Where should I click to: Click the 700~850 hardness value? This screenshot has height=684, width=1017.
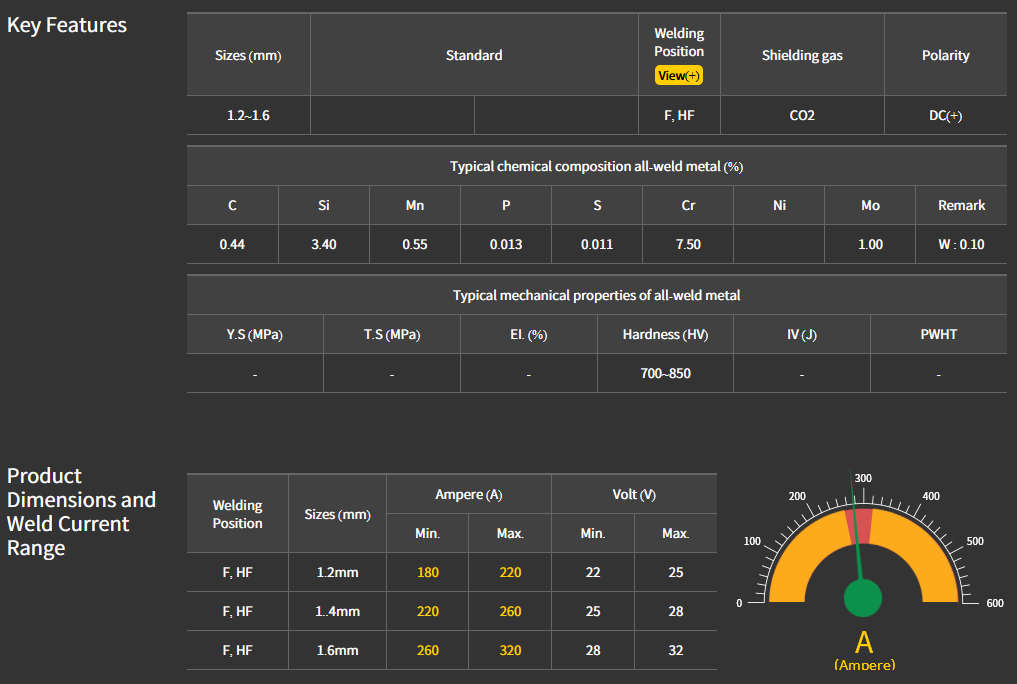pyautogui.click(x=665, y=374)
